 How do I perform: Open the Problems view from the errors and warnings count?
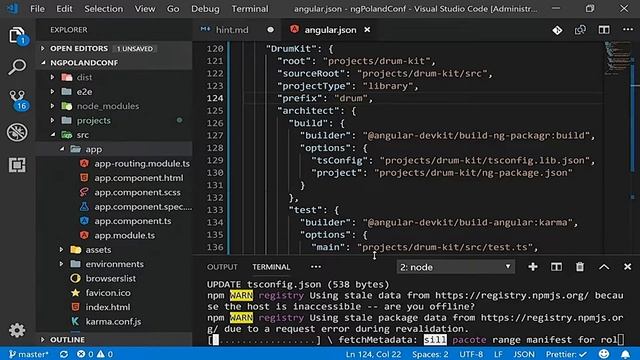coord(95,354)
